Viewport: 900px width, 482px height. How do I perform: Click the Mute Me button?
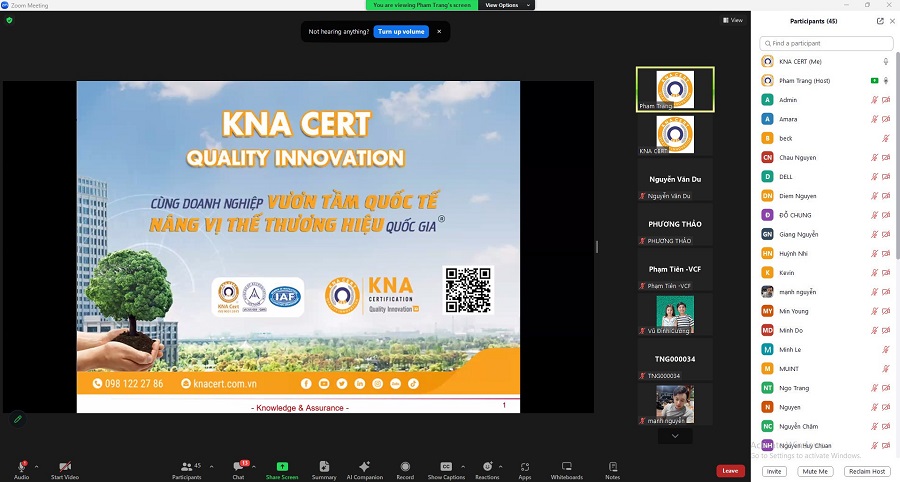[815, 472]
